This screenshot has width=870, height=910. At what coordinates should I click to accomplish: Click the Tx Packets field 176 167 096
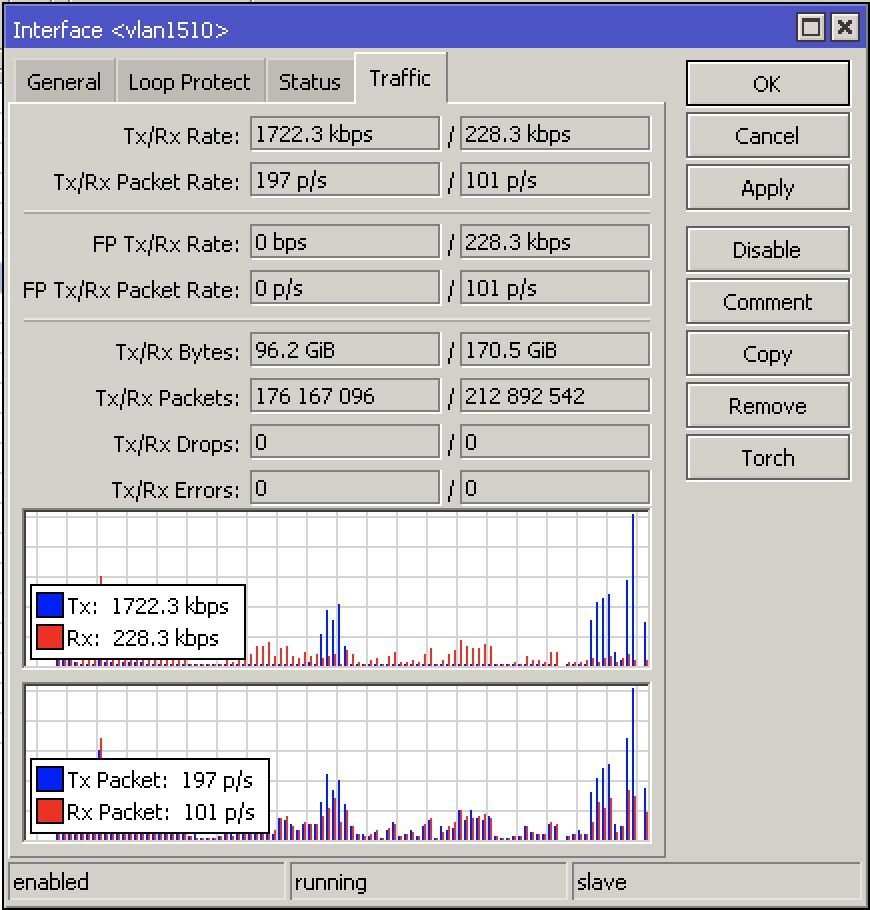pyautogui.click(x=345, y=396)
